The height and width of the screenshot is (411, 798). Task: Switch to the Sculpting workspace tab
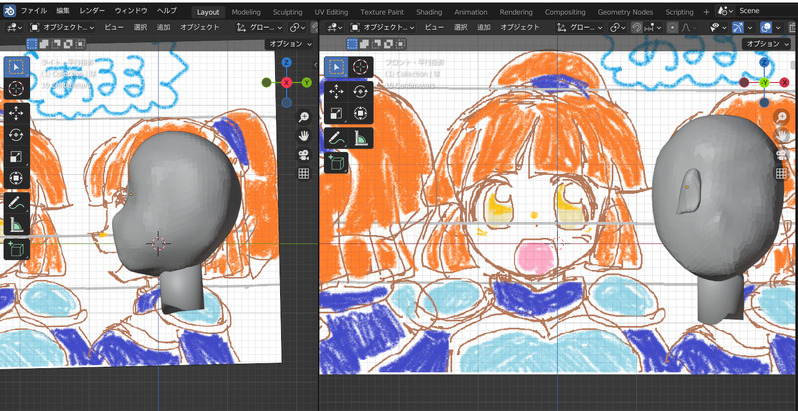[x=287, y=12]
